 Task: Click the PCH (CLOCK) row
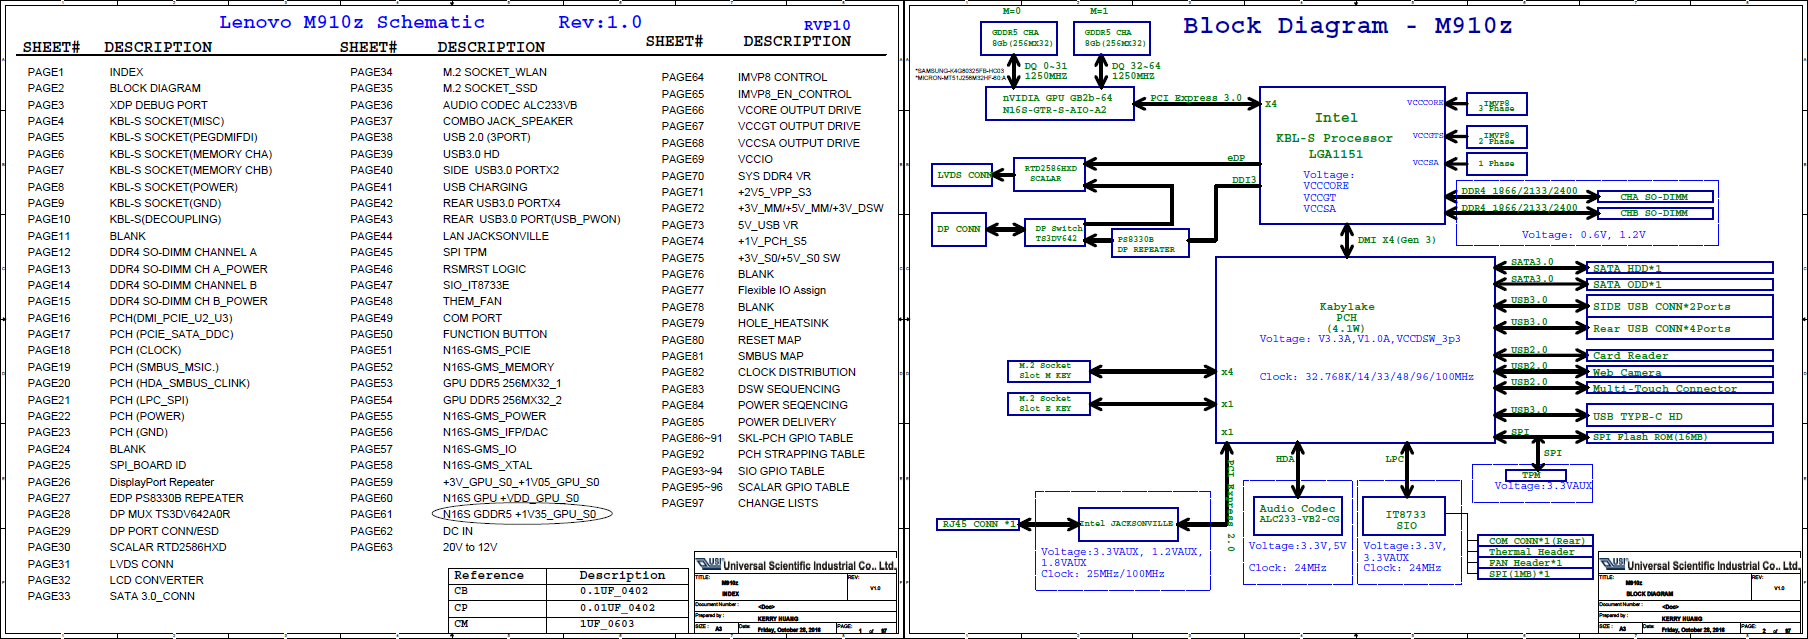point(104,350)
